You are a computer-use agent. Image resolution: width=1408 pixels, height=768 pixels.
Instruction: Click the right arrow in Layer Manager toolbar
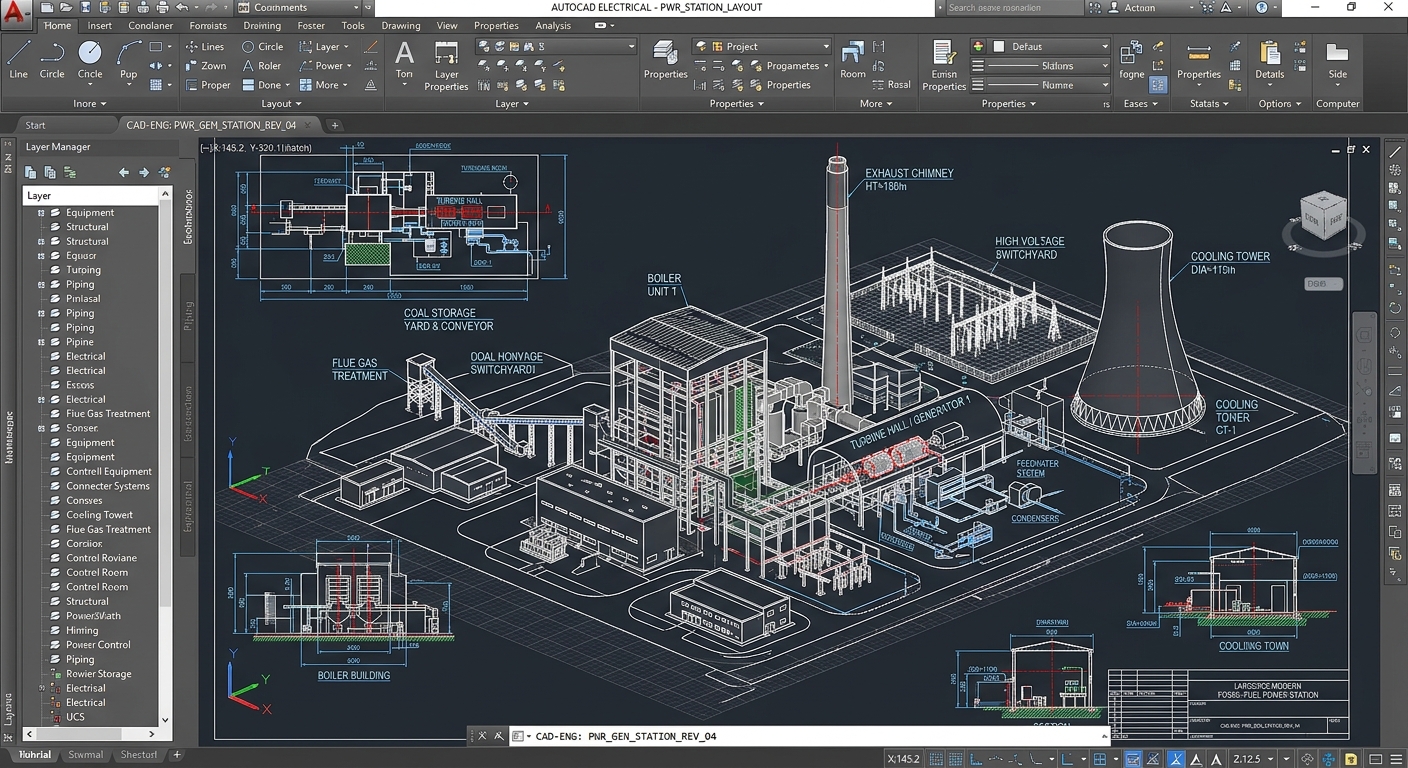(x=143, y=172)
